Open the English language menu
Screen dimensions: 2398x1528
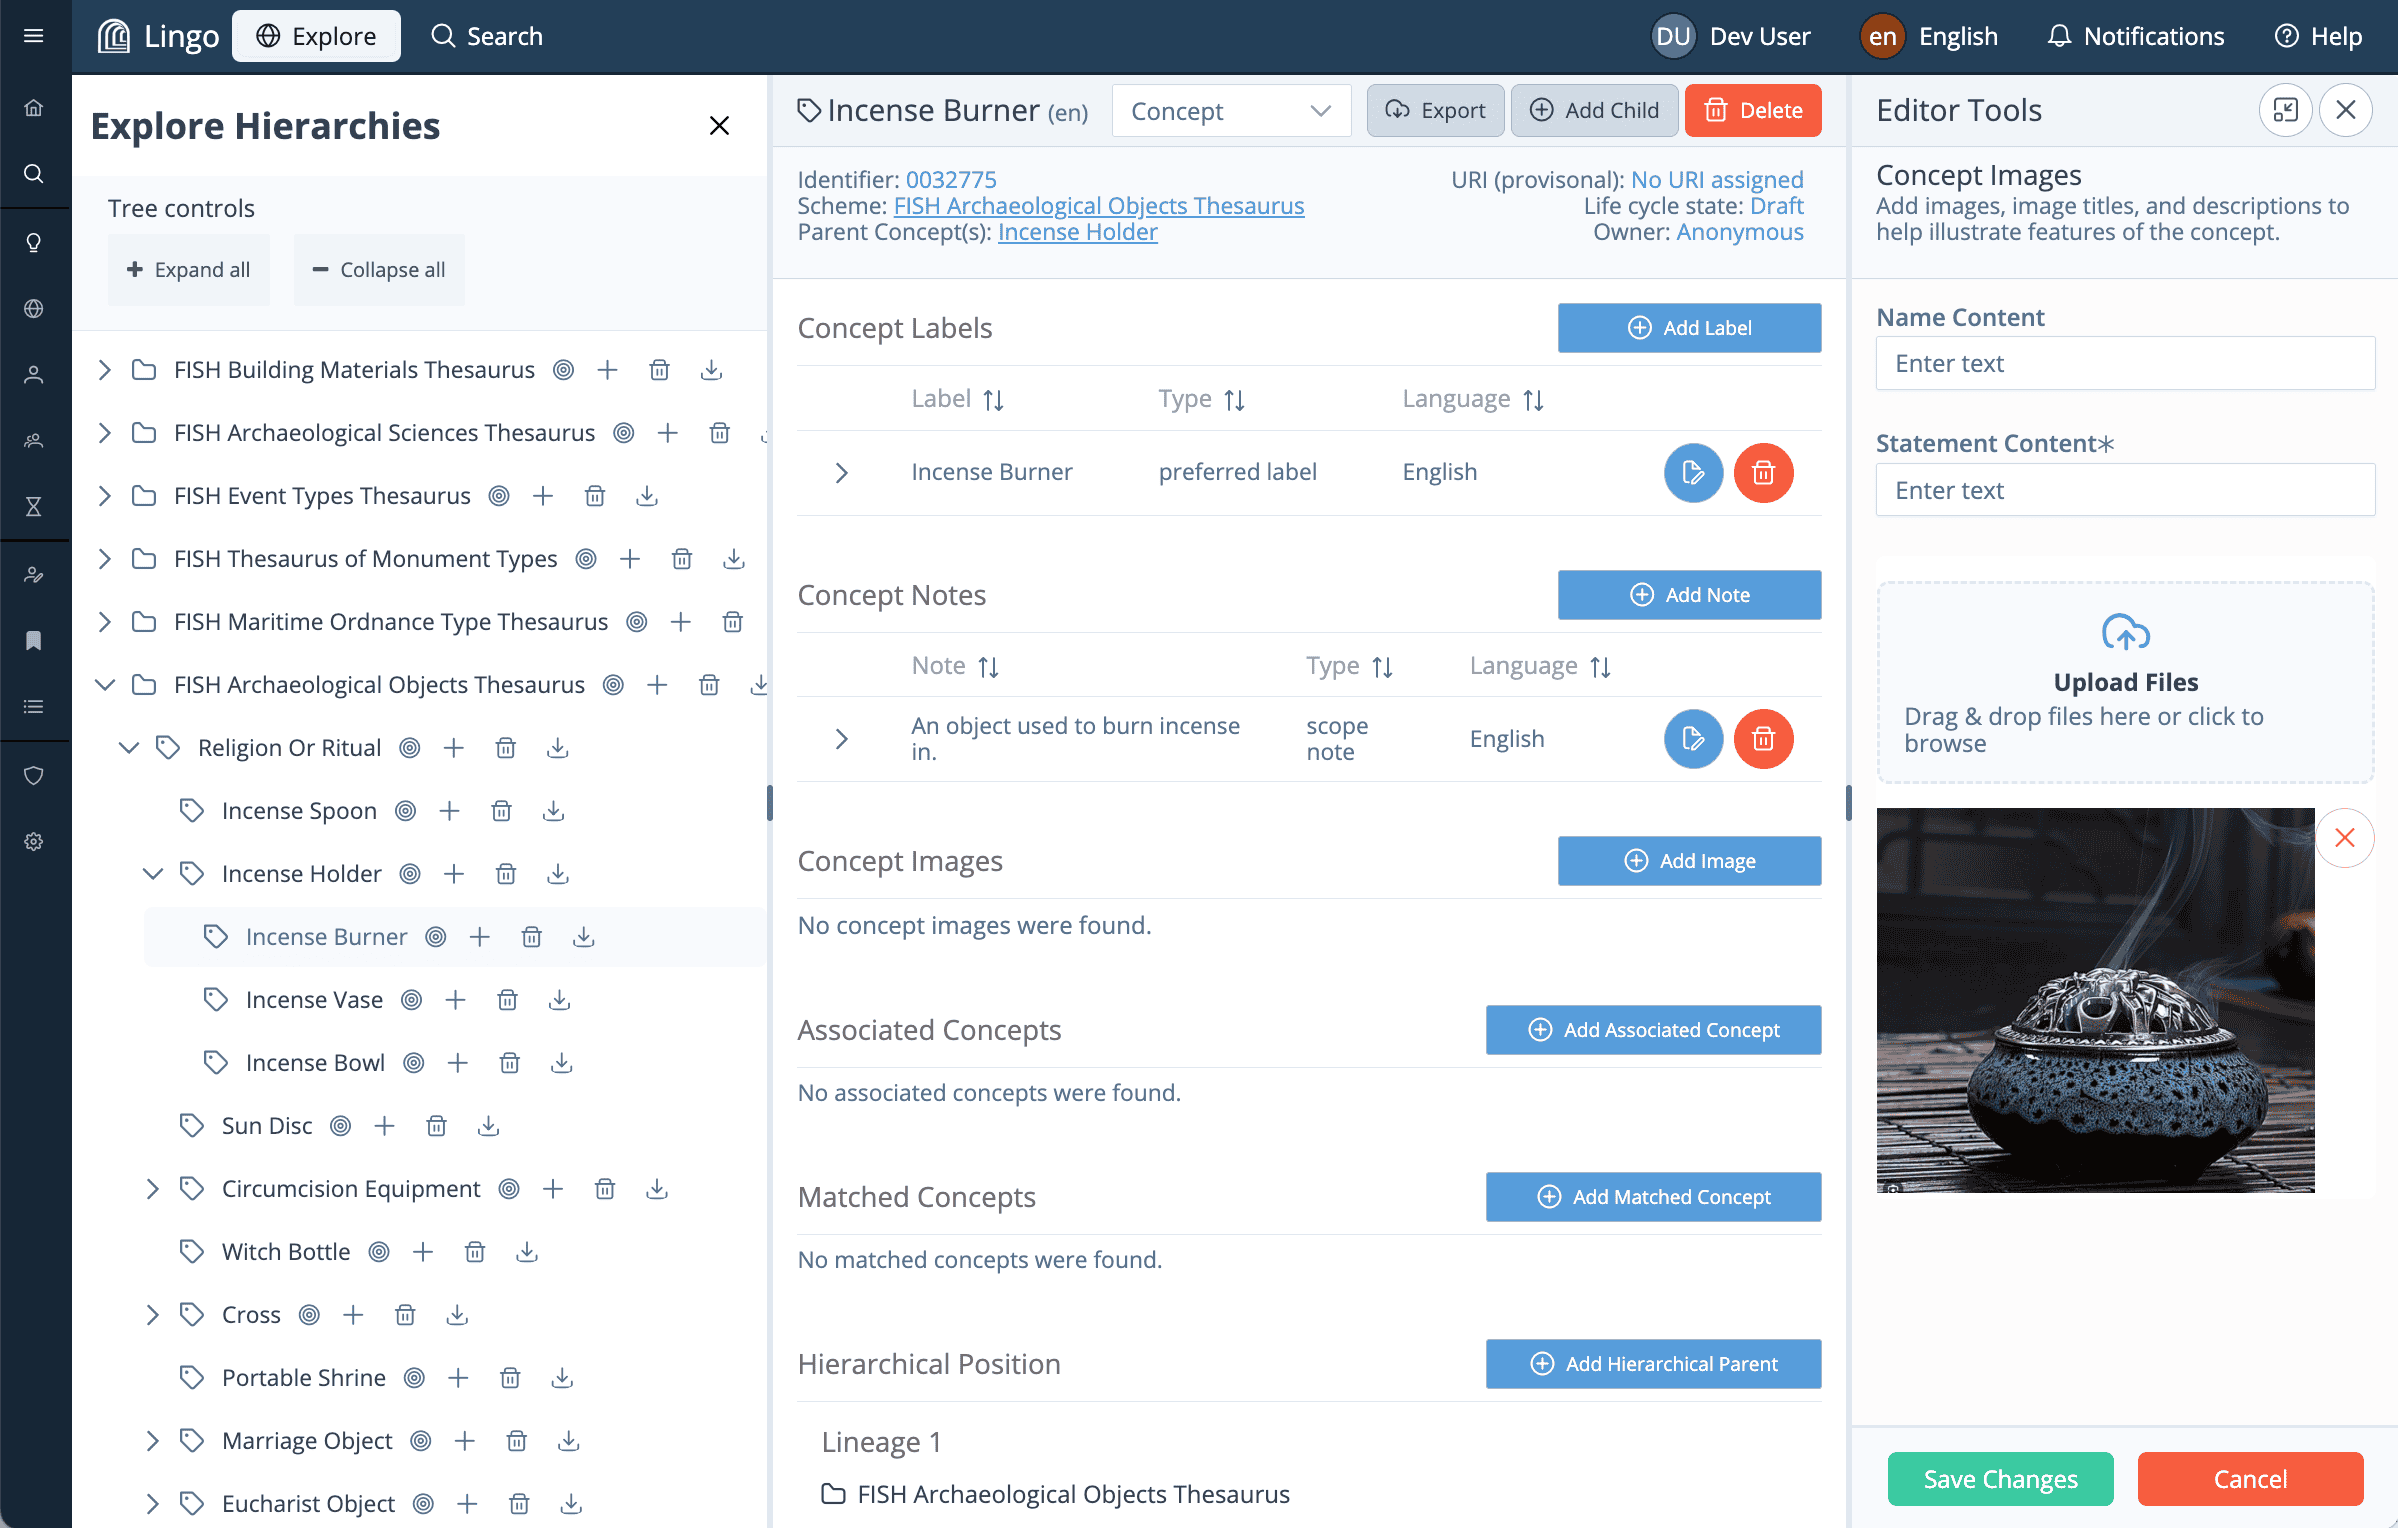pos(1930,36)
